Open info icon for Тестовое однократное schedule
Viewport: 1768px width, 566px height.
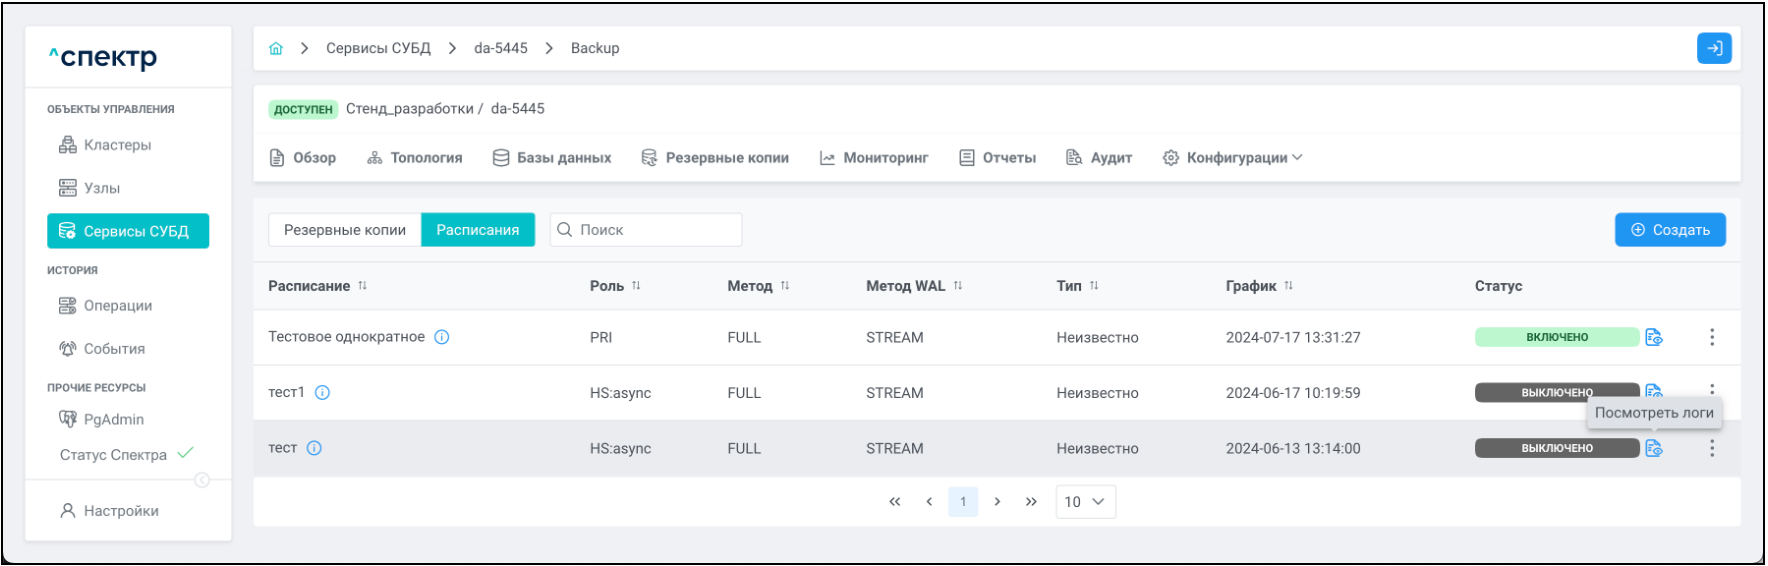[442, 337]
